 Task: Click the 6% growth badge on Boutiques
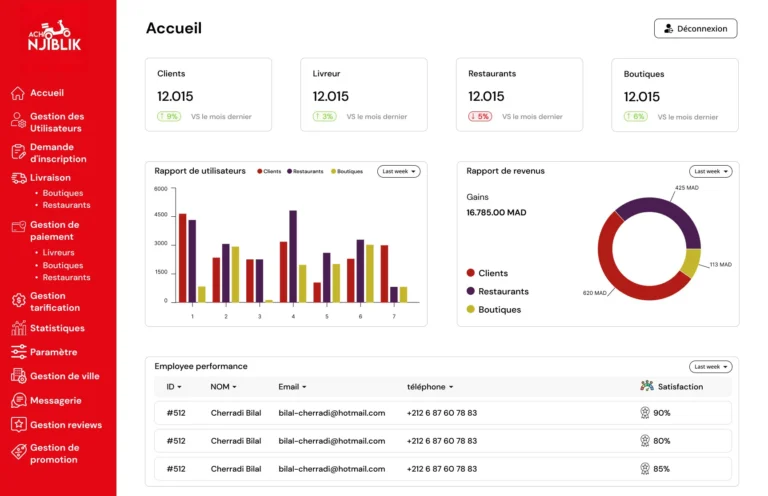coord(636,117)
